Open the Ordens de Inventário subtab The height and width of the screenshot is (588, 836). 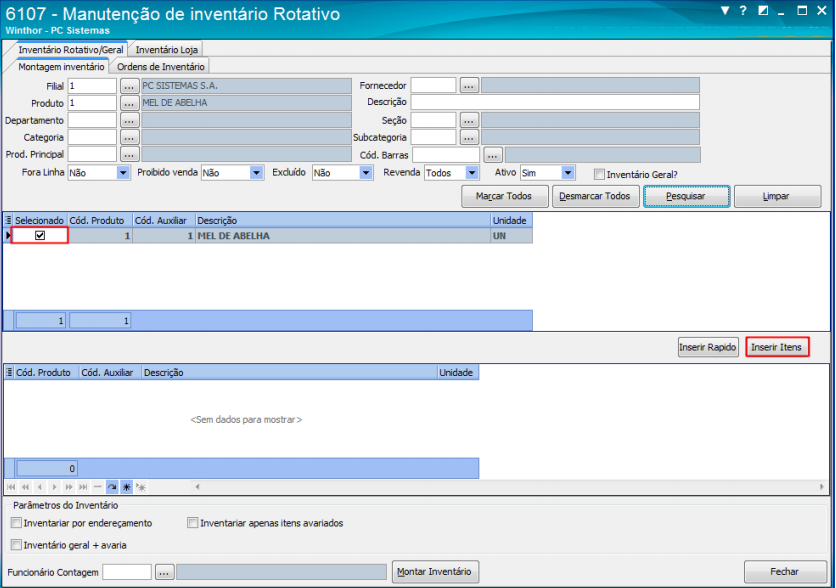pos(160,67)
